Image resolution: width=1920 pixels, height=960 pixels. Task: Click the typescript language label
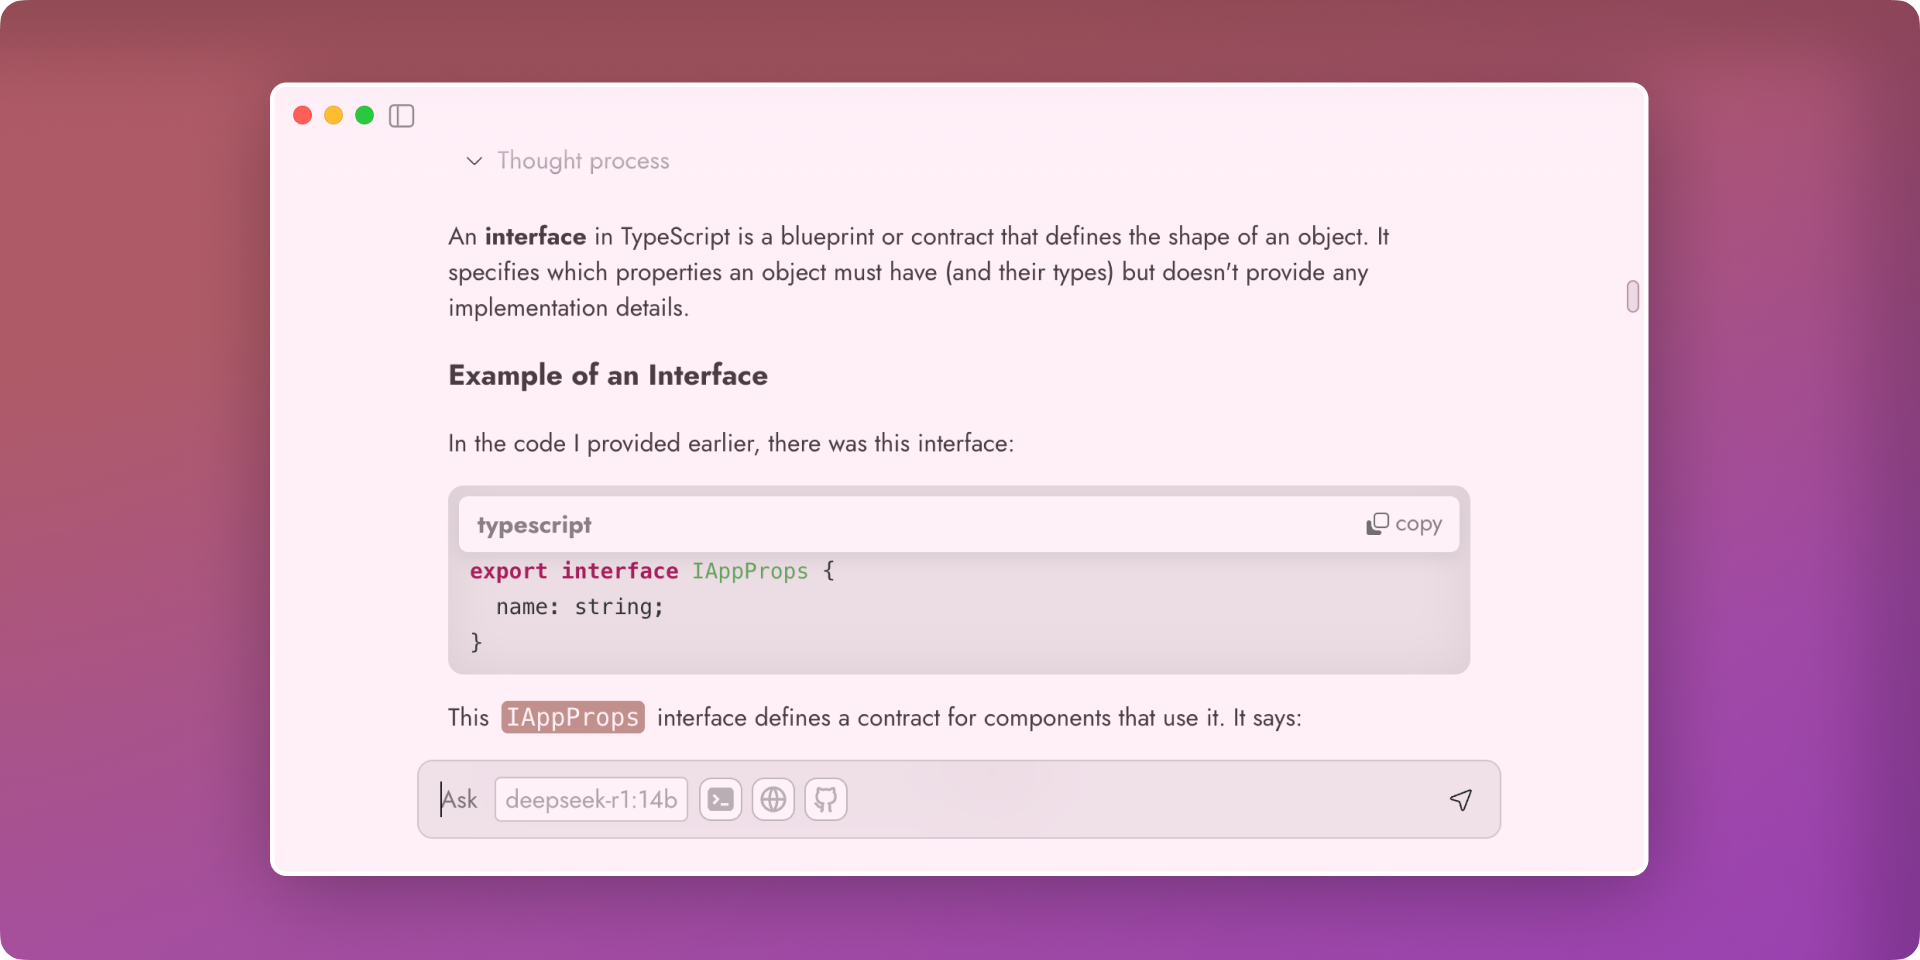tap(534, 525)
